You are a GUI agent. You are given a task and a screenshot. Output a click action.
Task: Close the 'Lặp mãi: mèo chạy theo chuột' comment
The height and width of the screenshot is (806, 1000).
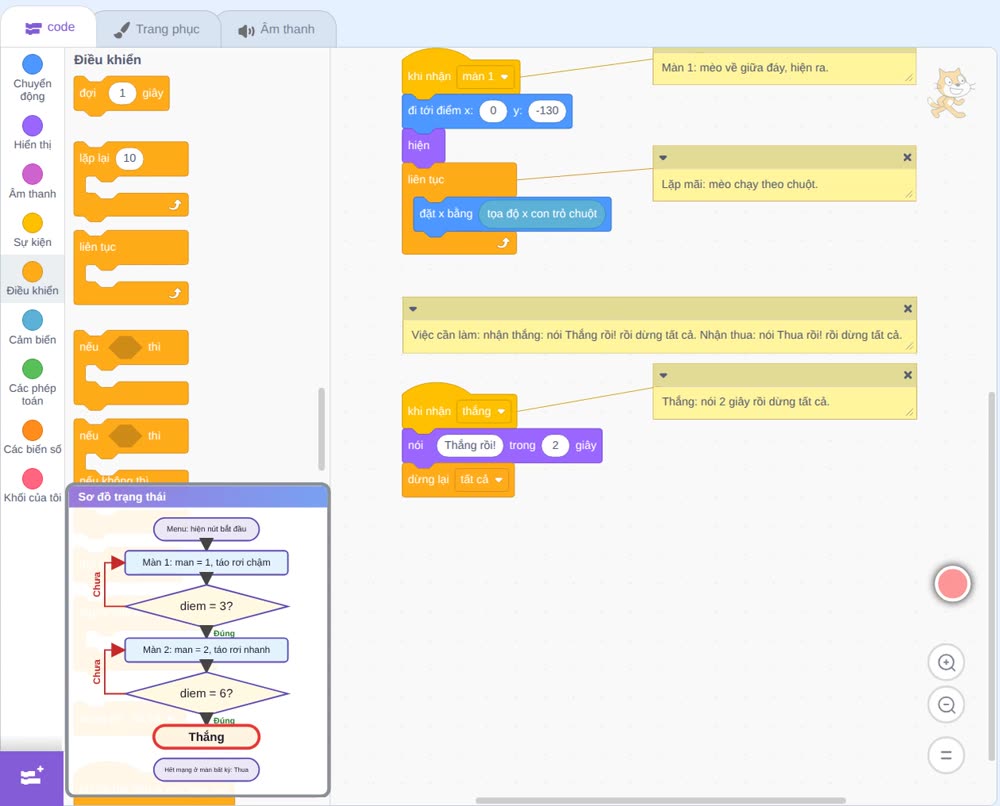tap(907, 158)
